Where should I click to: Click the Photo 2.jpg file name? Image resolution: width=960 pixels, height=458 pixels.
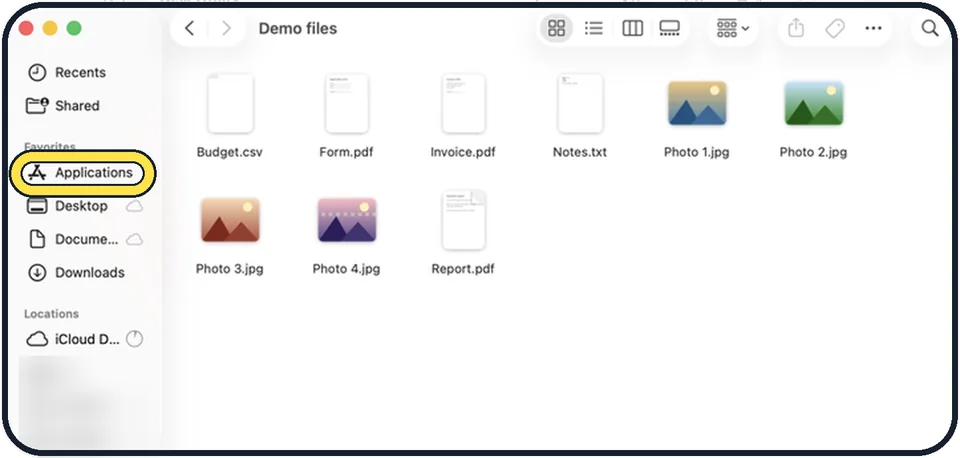point(814,152)
